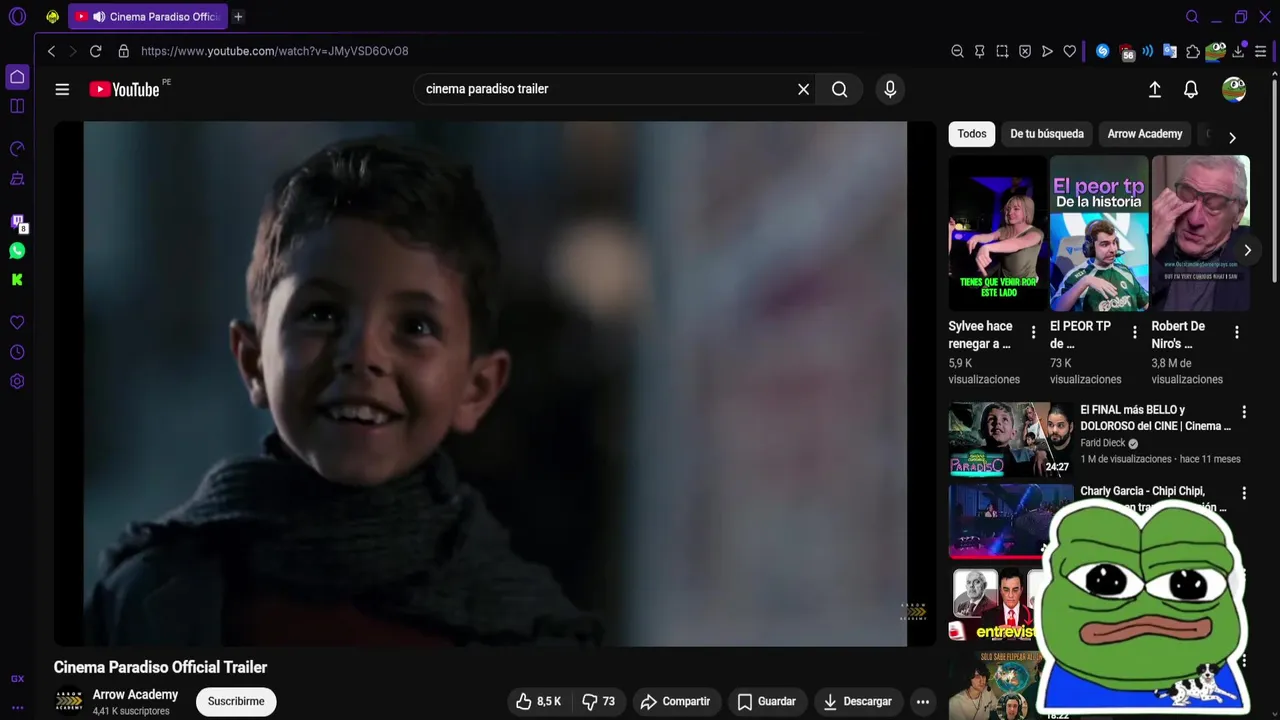
Task: Open options for Robert De Niro short
Action: (1236, 332)
